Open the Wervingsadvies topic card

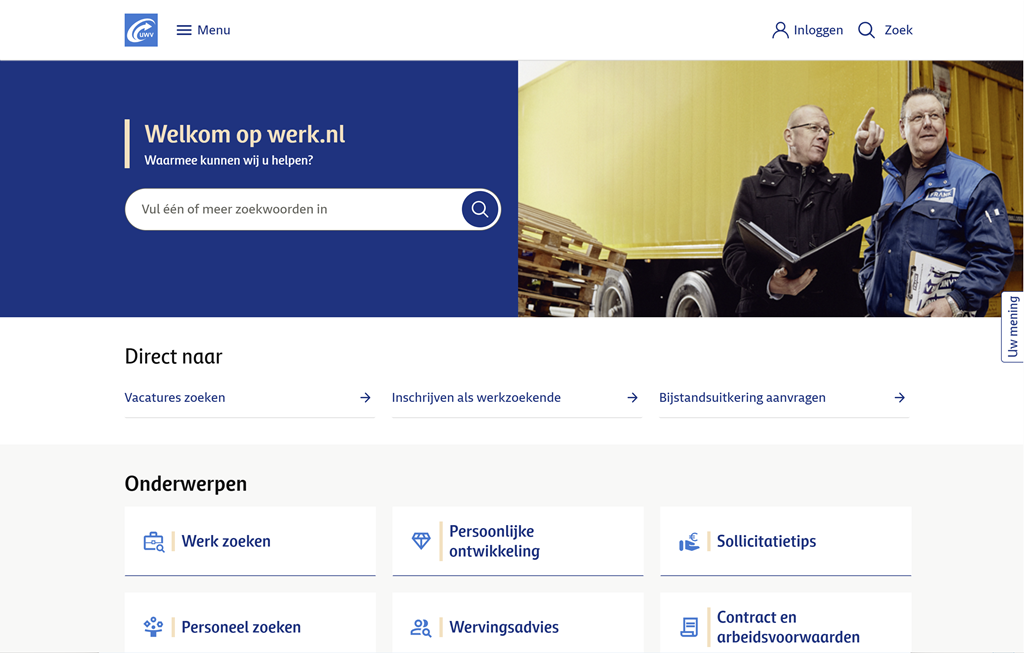pos(517,627)
